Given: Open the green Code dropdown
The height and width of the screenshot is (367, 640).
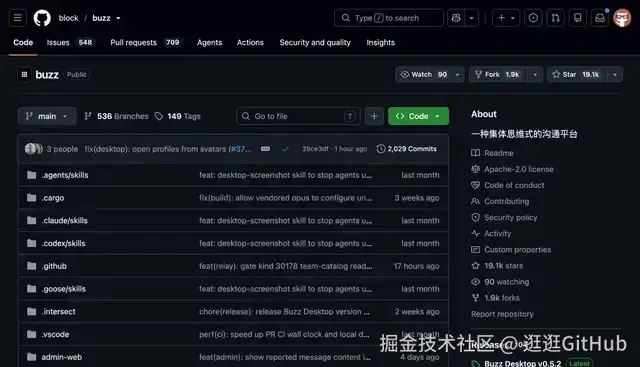Looking at the screenshot, I should click(418, 116).
